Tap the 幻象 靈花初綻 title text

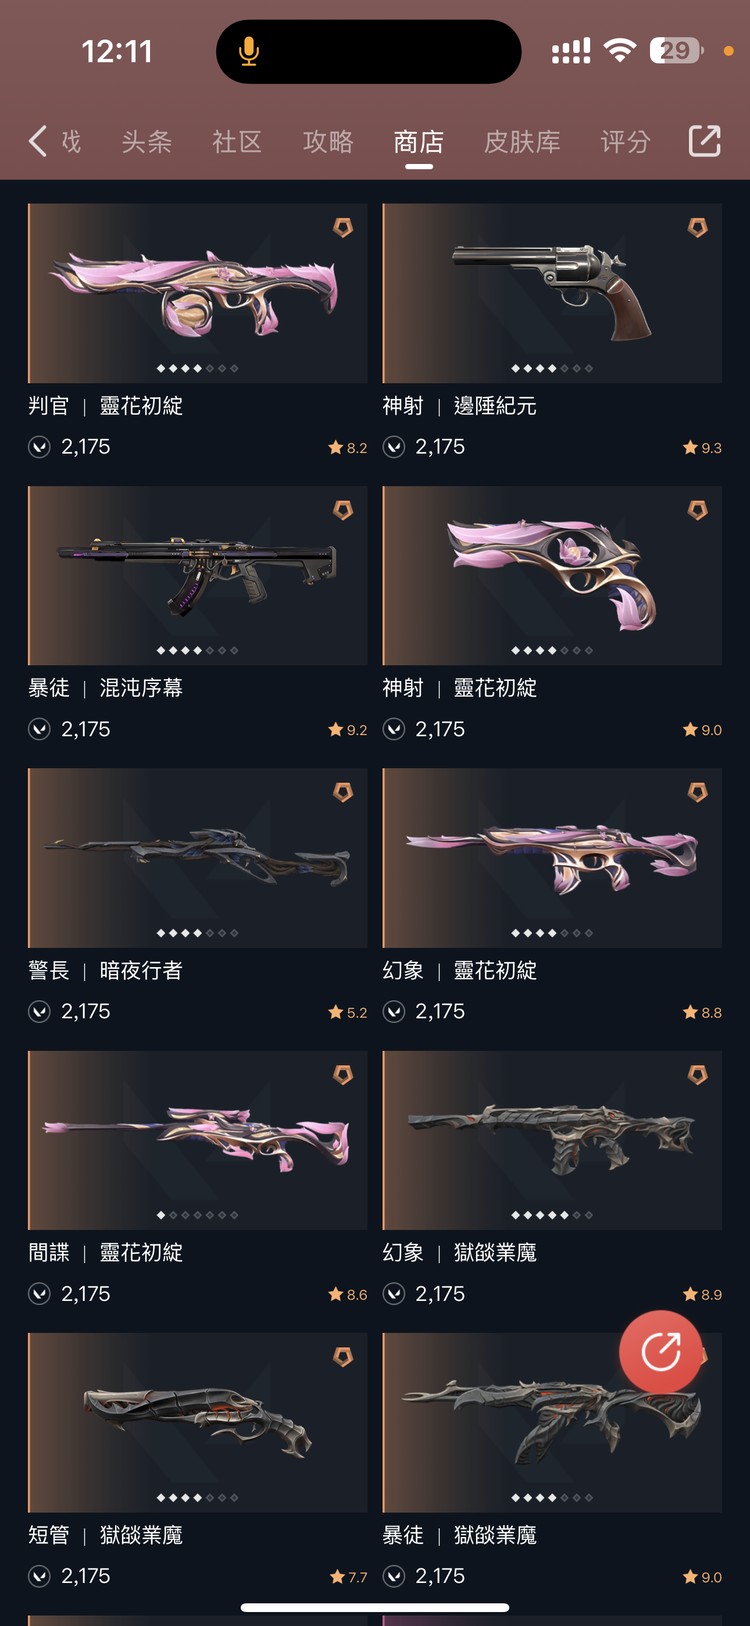pos(460,970)
